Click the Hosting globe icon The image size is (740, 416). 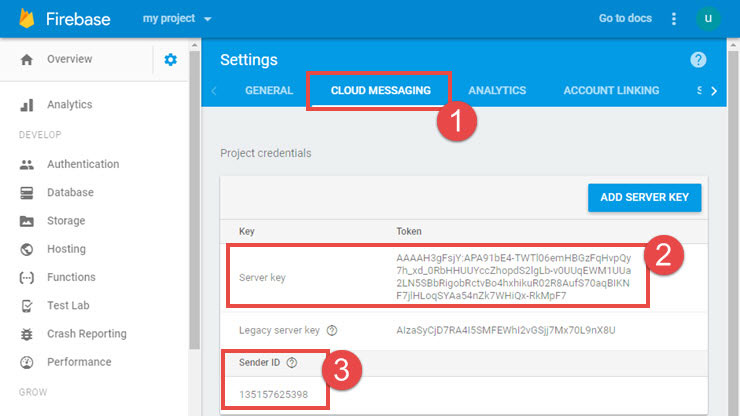coord(27,249)
